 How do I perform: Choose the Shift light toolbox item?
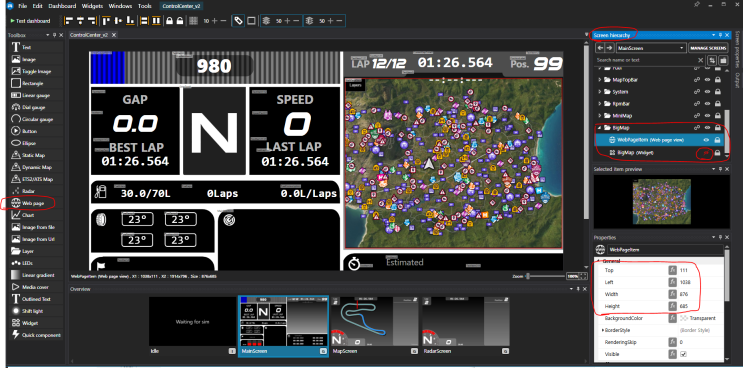click(x=33, y=311)
